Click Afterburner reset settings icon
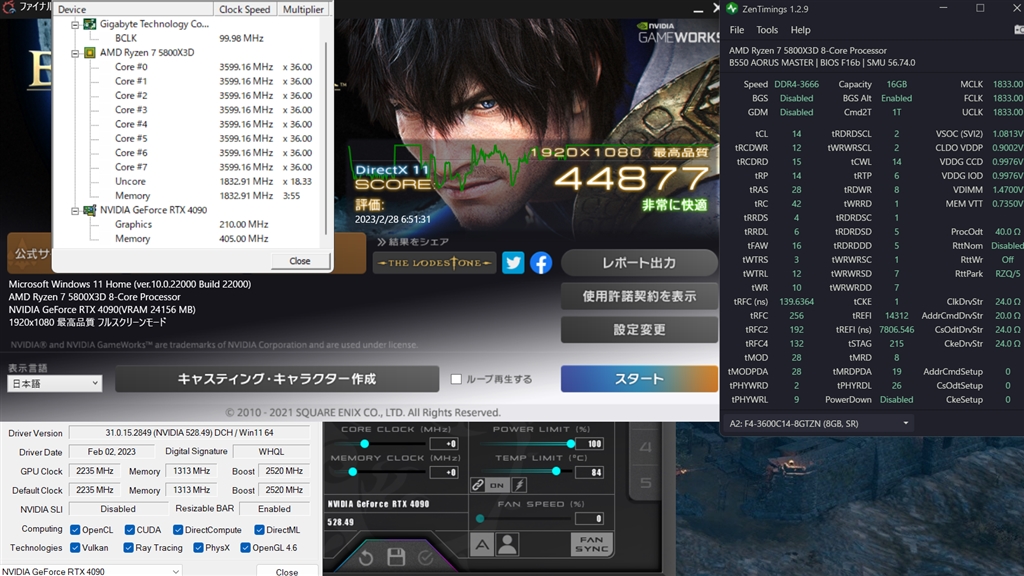1024x576 pixels. [x=366, y=558]
